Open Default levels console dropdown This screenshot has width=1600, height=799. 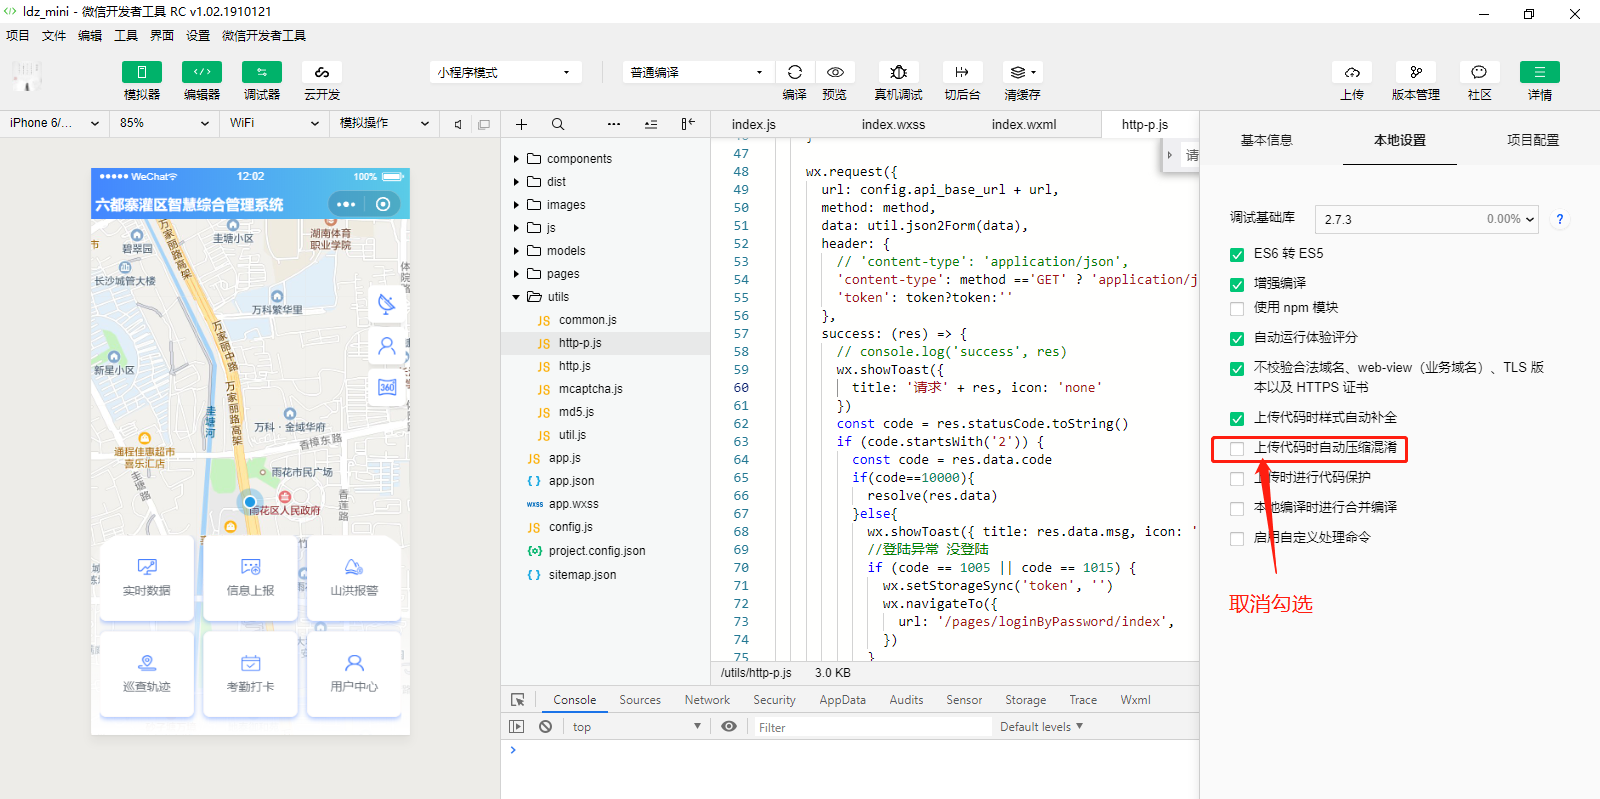[1041, 727]
